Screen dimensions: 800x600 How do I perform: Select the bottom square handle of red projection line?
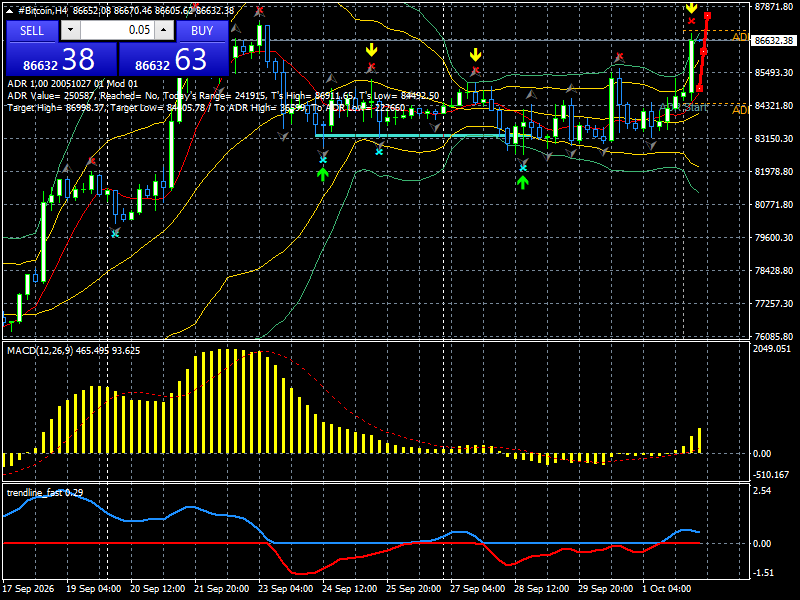point(699,89)
